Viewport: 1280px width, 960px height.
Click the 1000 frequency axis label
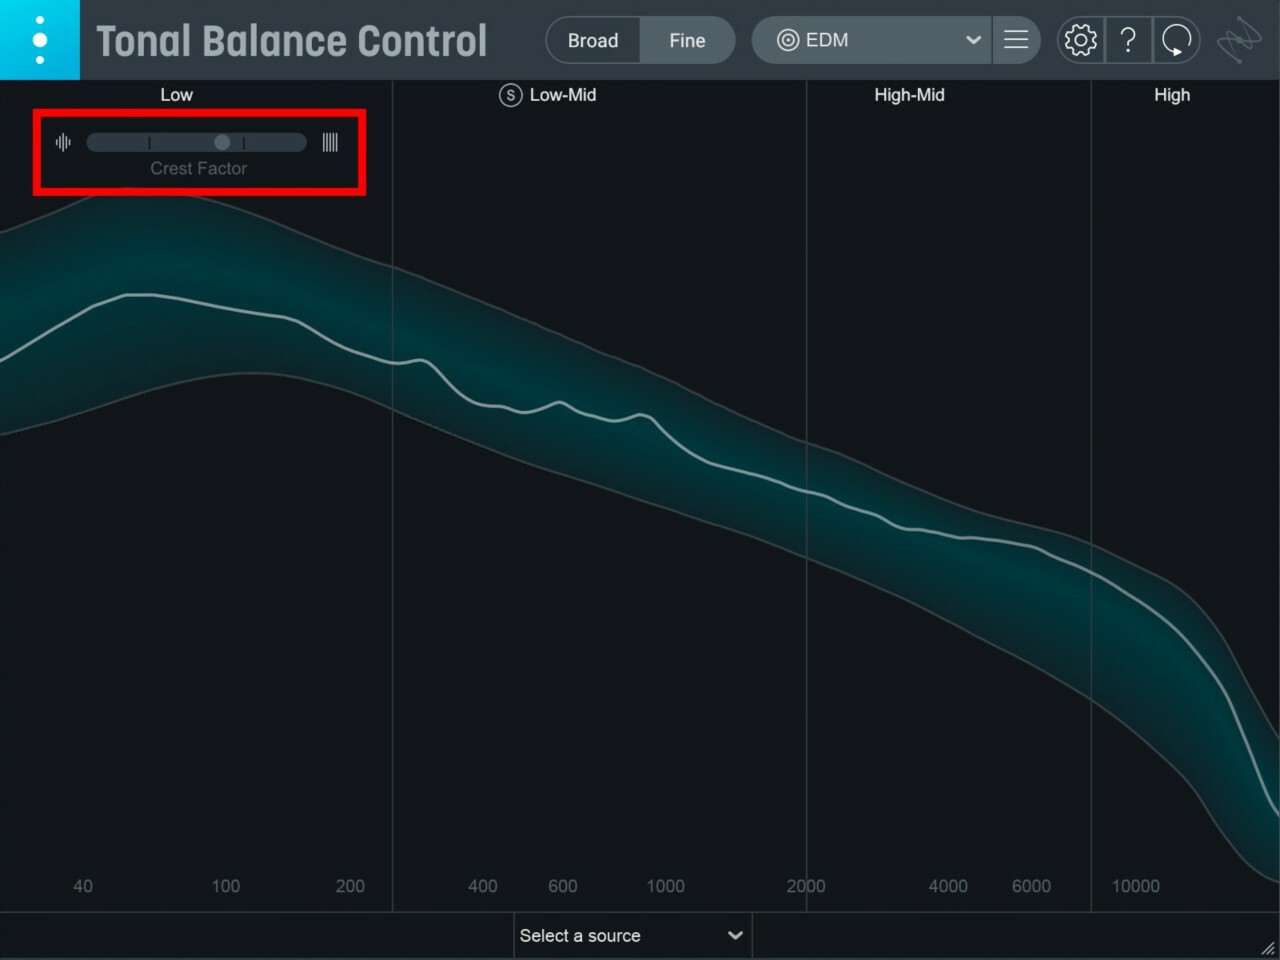665,886
